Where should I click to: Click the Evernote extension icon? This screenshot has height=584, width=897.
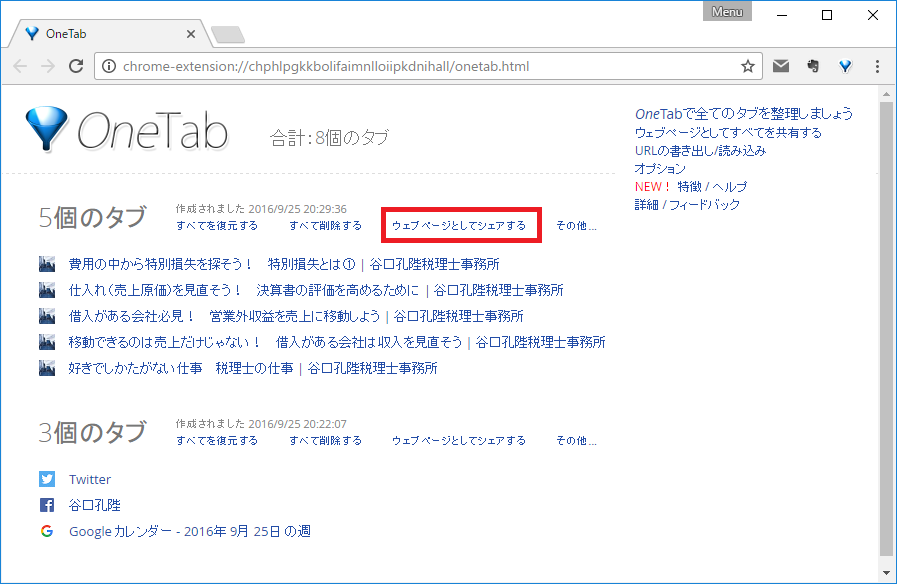[x=813, y=67]
